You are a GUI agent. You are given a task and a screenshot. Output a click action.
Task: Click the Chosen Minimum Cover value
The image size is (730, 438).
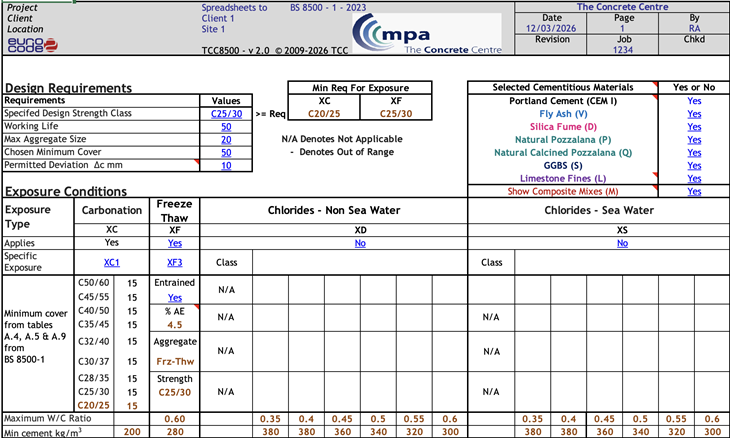(226, 153)
